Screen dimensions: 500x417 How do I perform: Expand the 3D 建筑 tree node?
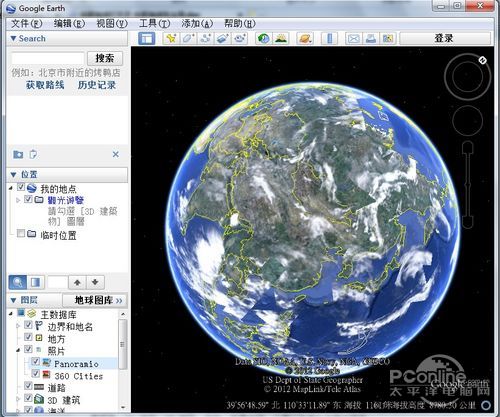(x=18, y=399)
